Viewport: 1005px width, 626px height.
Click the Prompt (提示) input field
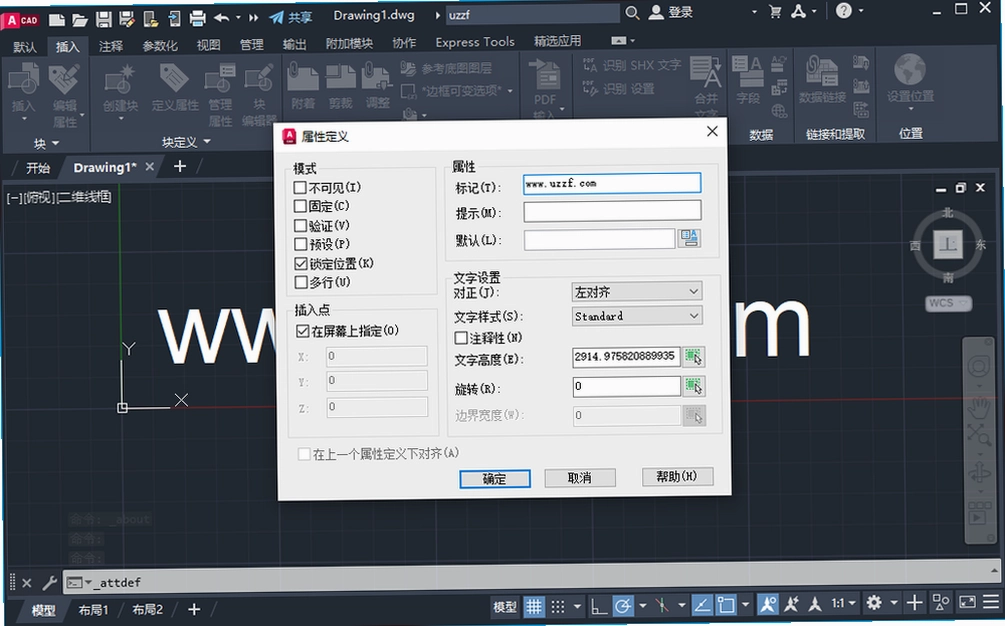tap(612, 211)
